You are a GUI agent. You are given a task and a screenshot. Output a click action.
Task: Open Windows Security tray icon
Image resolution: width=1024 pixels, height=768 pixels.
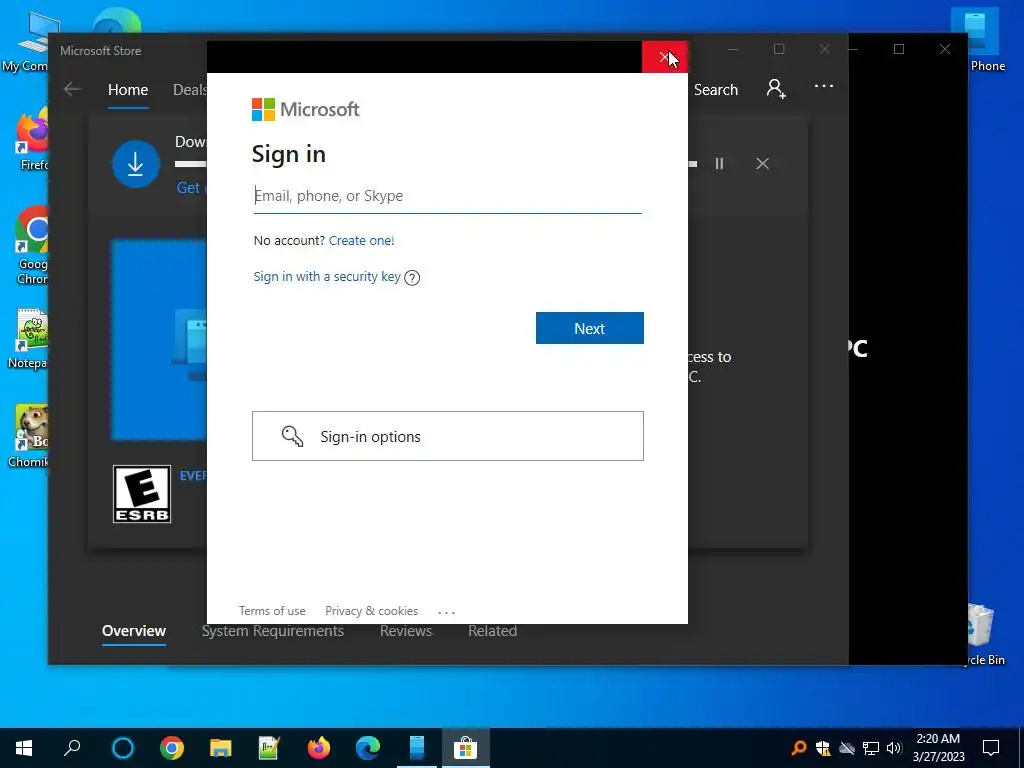click(823, 748)
